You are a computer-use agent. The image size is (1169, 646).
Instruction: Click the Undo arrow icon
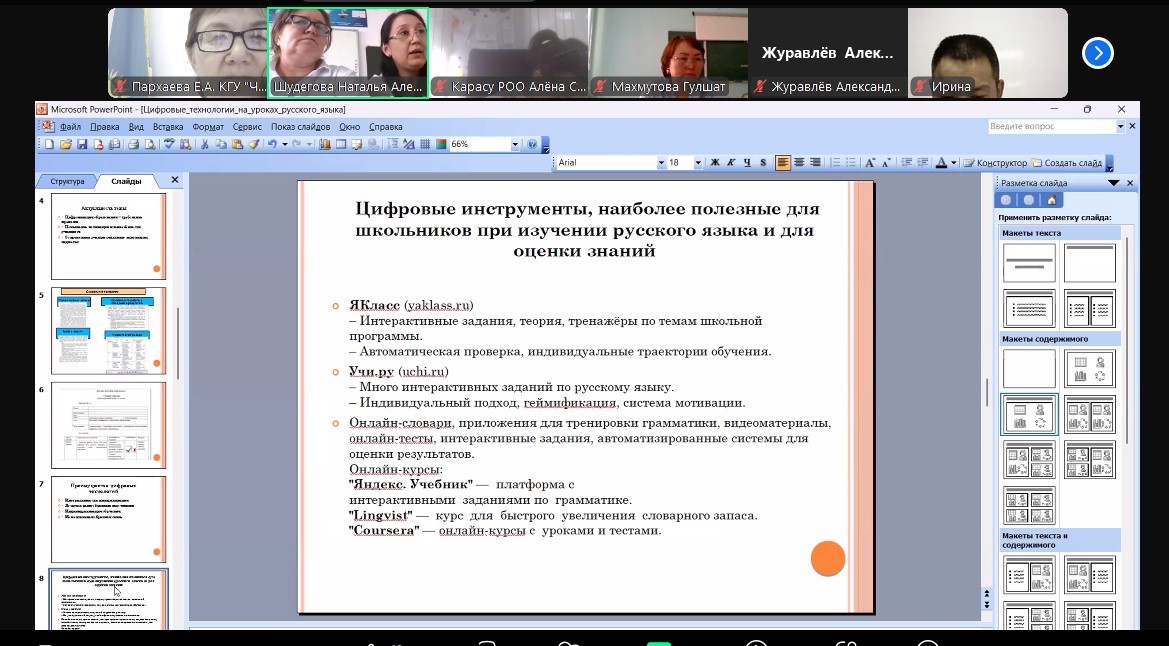pyautogui.click(x=271, y=145)
